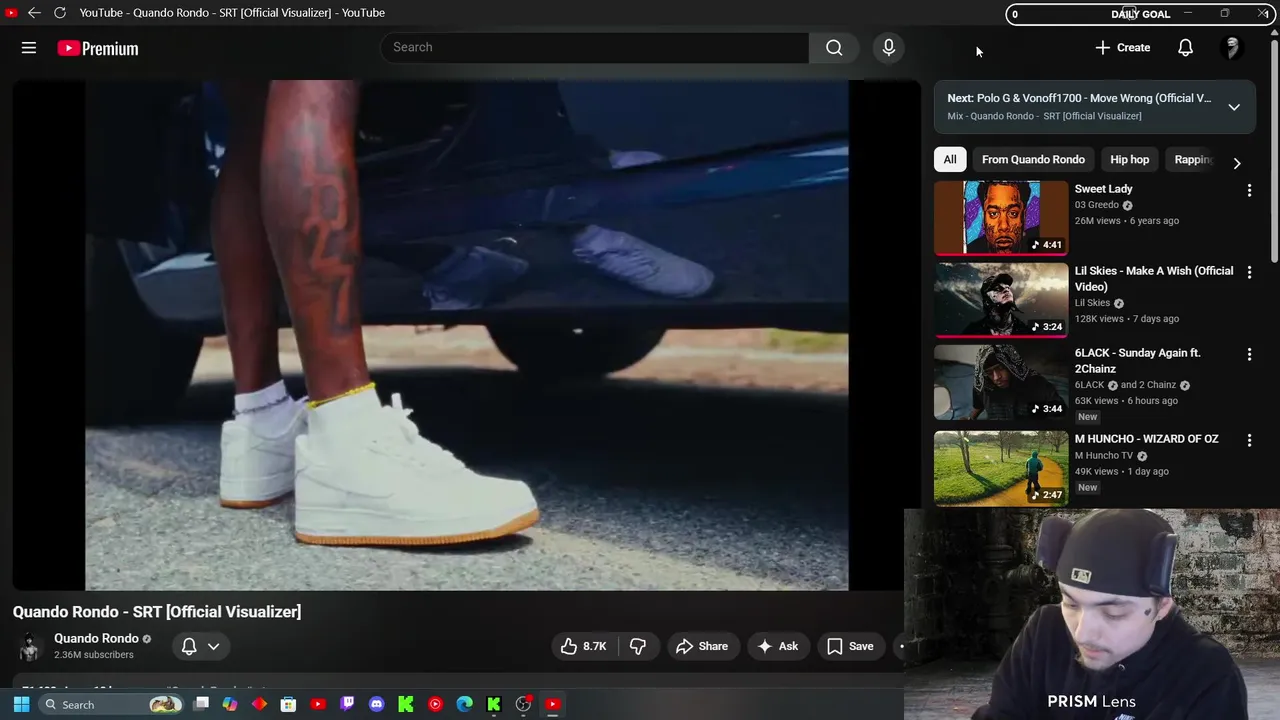Open options menu for Sweet Lady
The width and height of the screenshot is (1280, 720).
(x=1249, y=190)
